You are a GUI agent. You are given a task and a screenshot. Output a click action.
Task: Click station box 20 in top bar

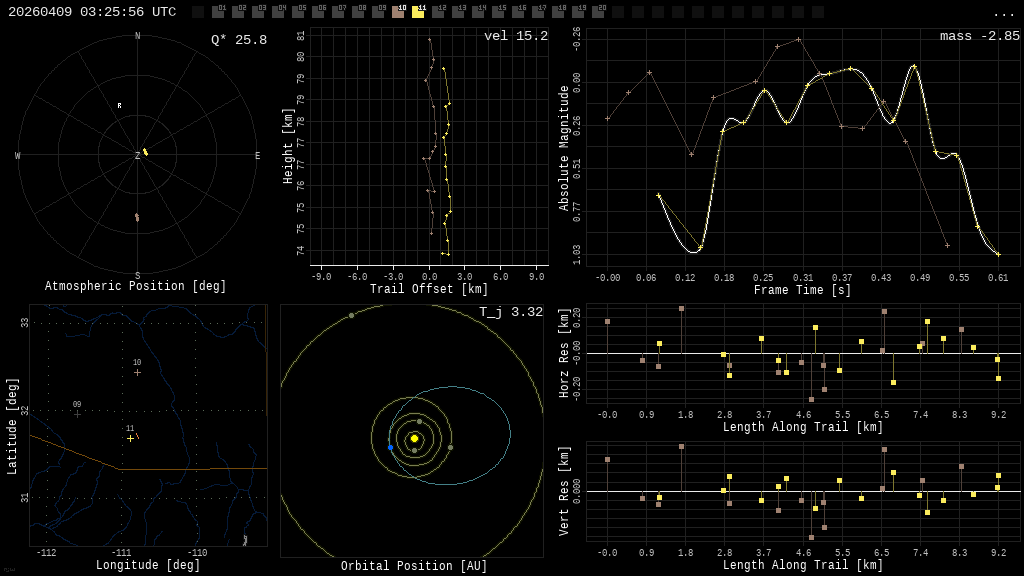pos(598,12)
